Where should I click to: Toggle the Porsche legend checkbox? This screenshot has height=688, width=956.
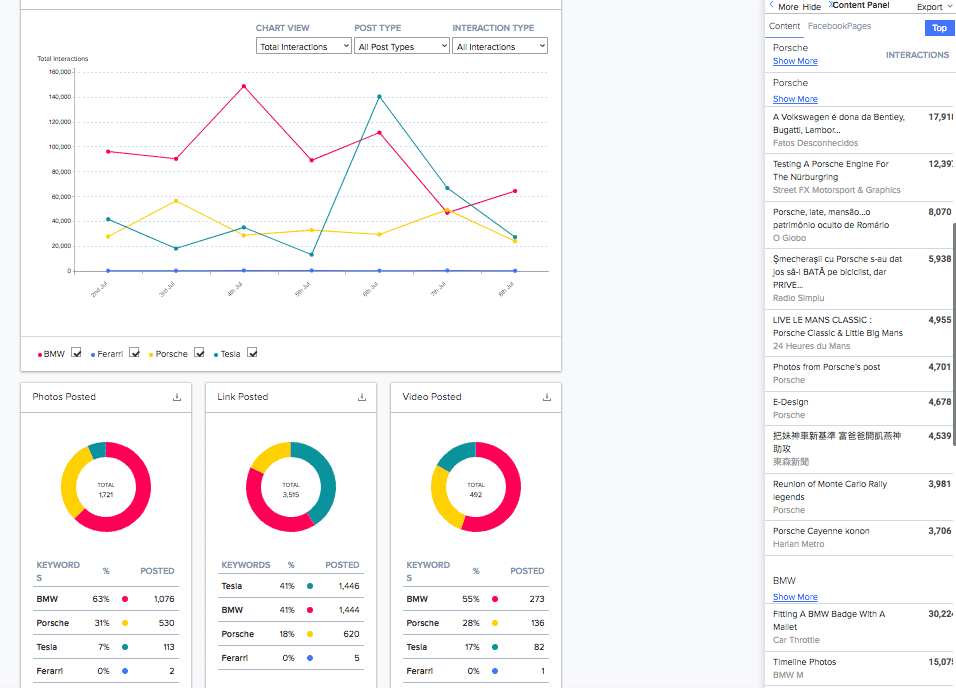coord(199,353)
